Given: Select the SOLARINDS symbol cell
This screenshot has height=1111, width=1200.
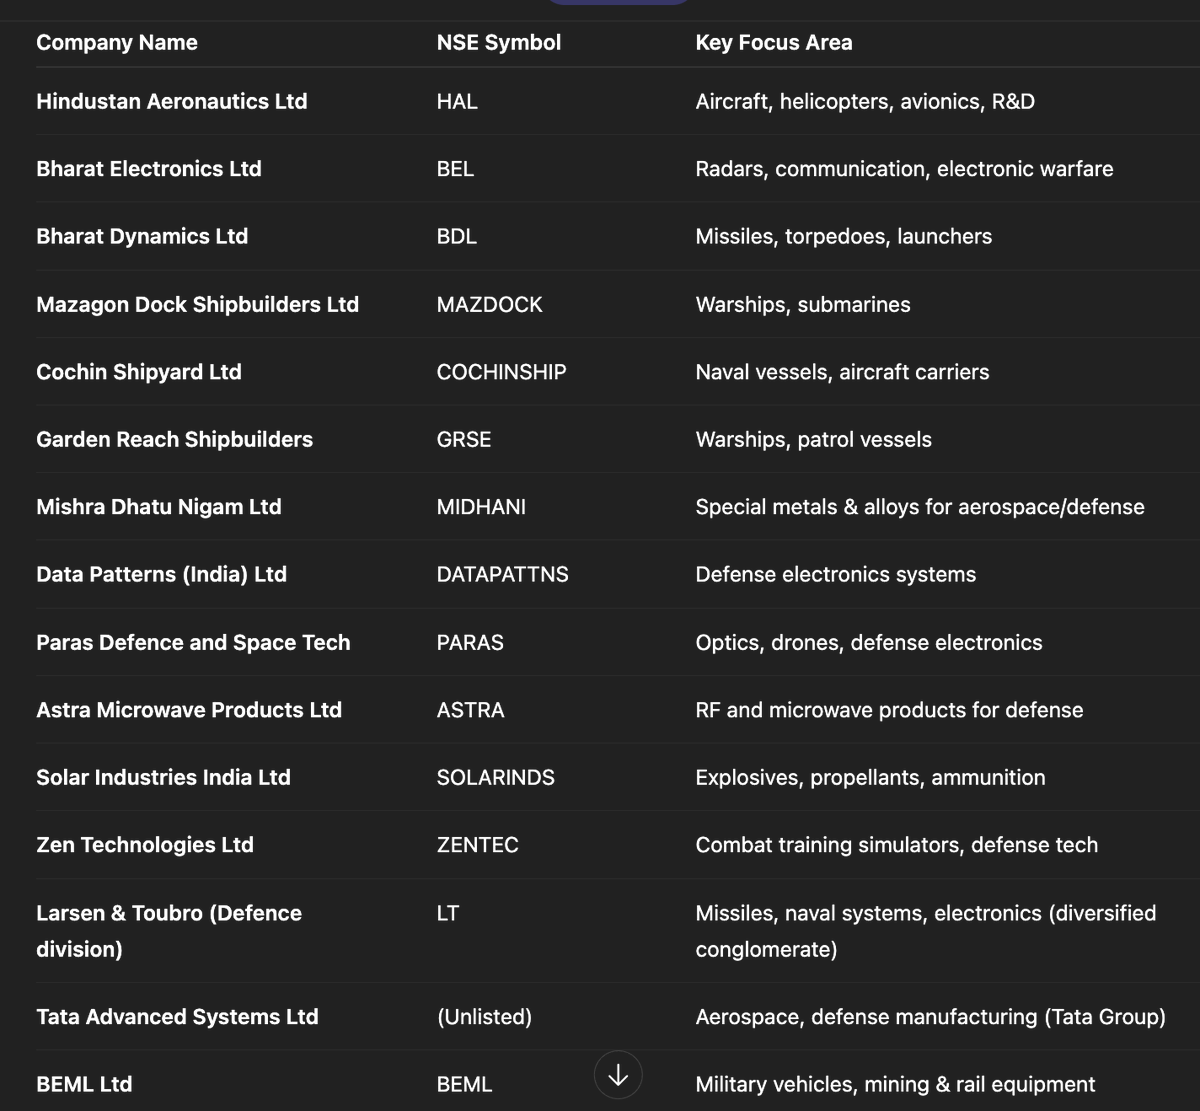Looking at the screenshot, I should point(496,778).
